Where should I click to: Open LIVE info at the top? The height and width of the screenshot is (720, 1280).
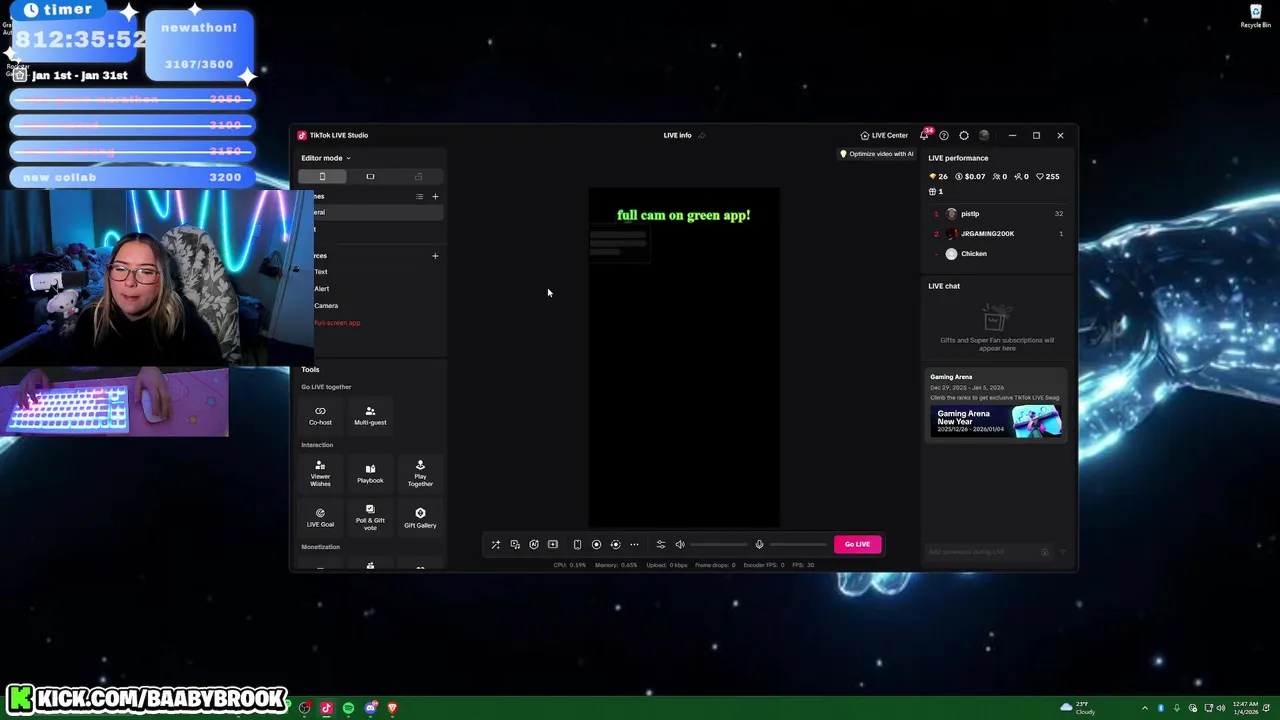(677, 136)
